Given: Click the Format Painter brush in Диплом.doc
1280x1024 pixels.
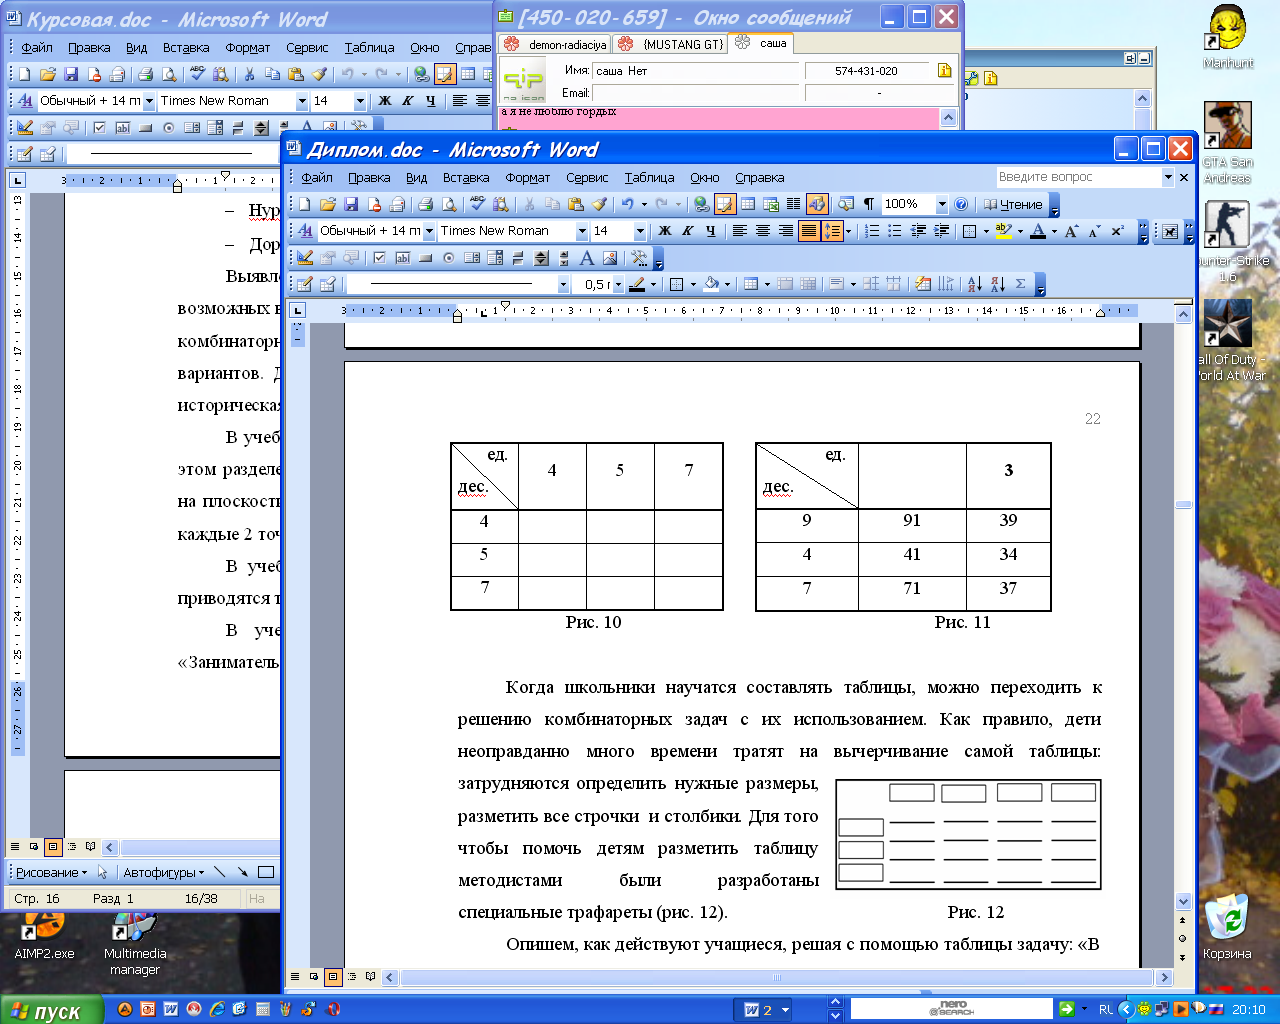Looking at the screenshot, I should click(599, 204).
